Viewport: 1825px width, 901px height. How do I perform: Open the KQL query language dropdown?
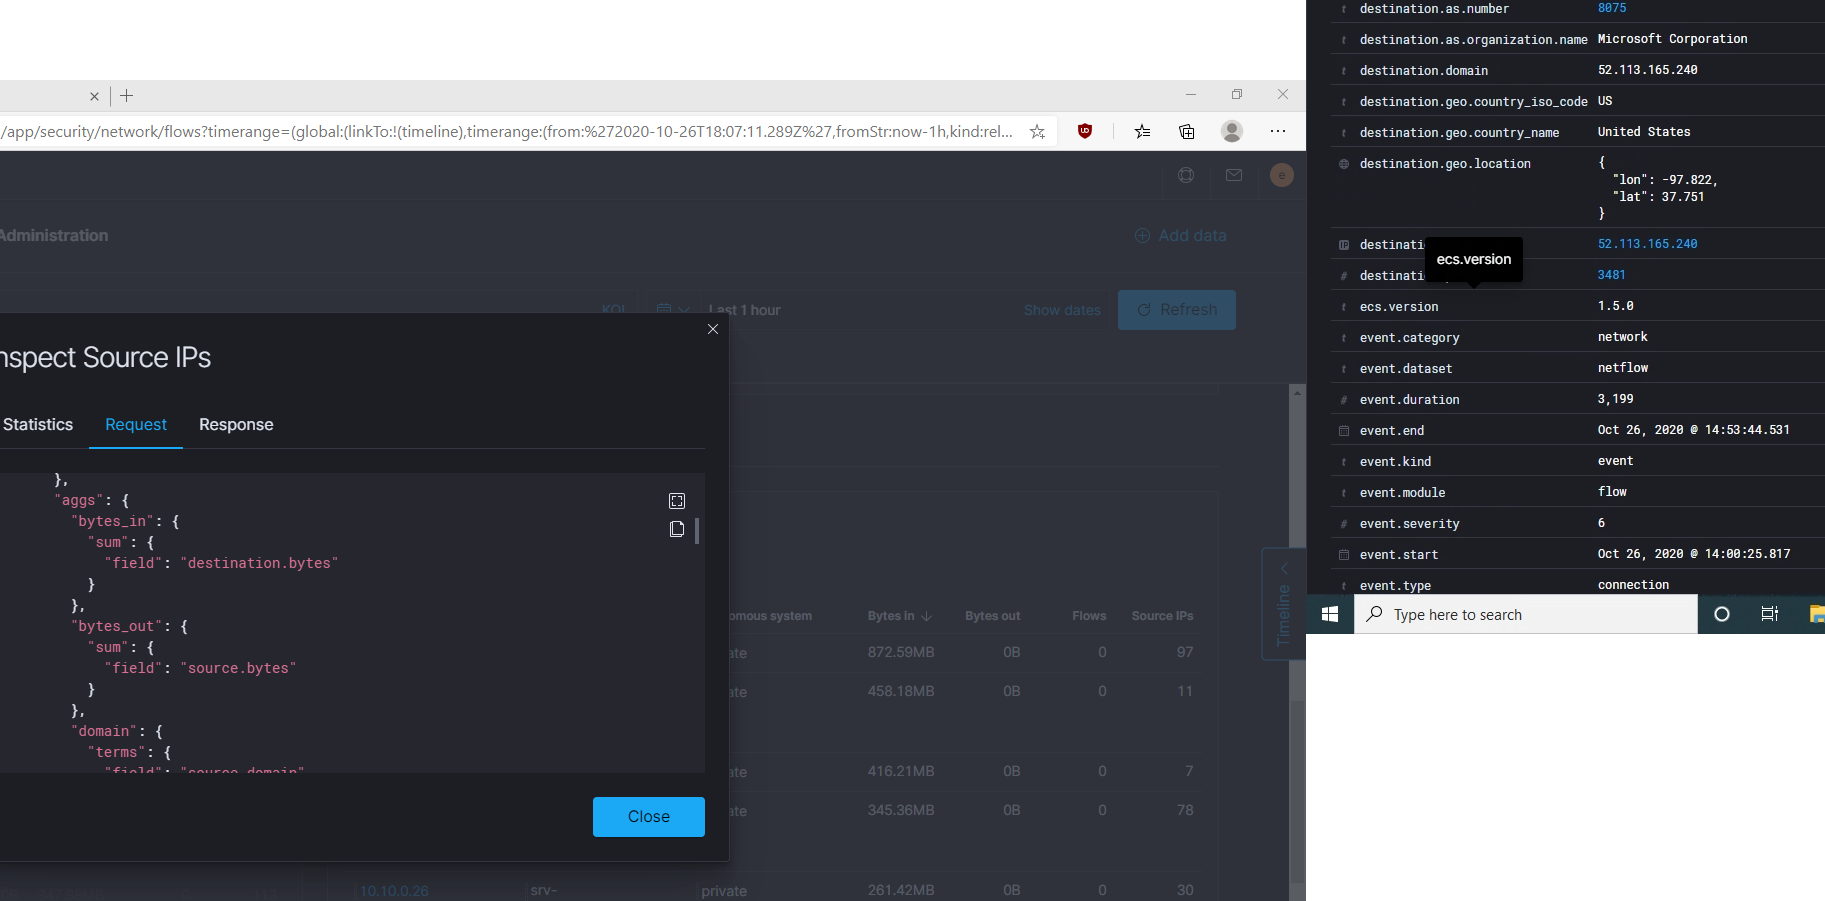(614, 310)
